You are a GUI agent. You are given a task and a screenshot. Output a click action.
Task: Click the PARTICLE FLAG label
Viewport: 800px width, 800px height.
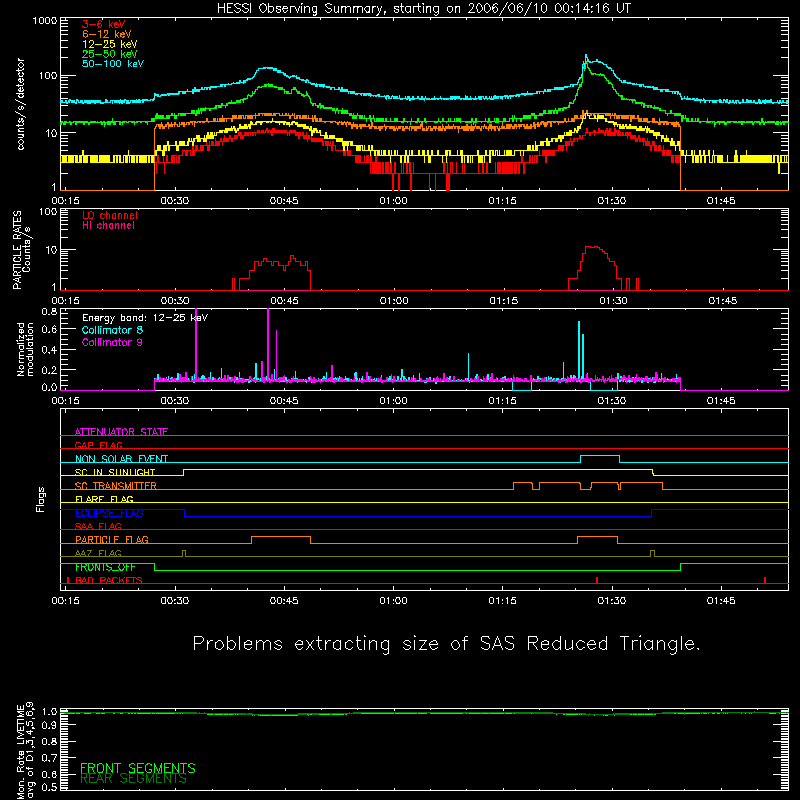112,539
